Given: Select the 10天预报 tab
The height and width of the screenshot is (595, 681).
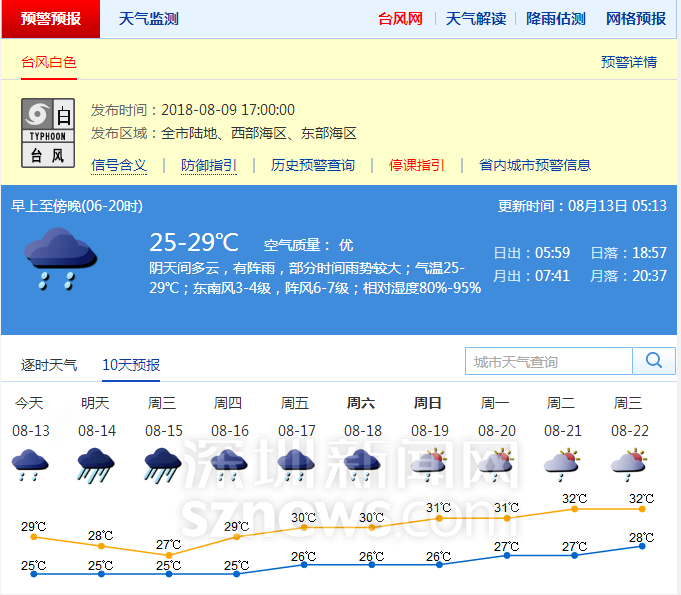Looking at the screenshot, I should tap(131, 365).
